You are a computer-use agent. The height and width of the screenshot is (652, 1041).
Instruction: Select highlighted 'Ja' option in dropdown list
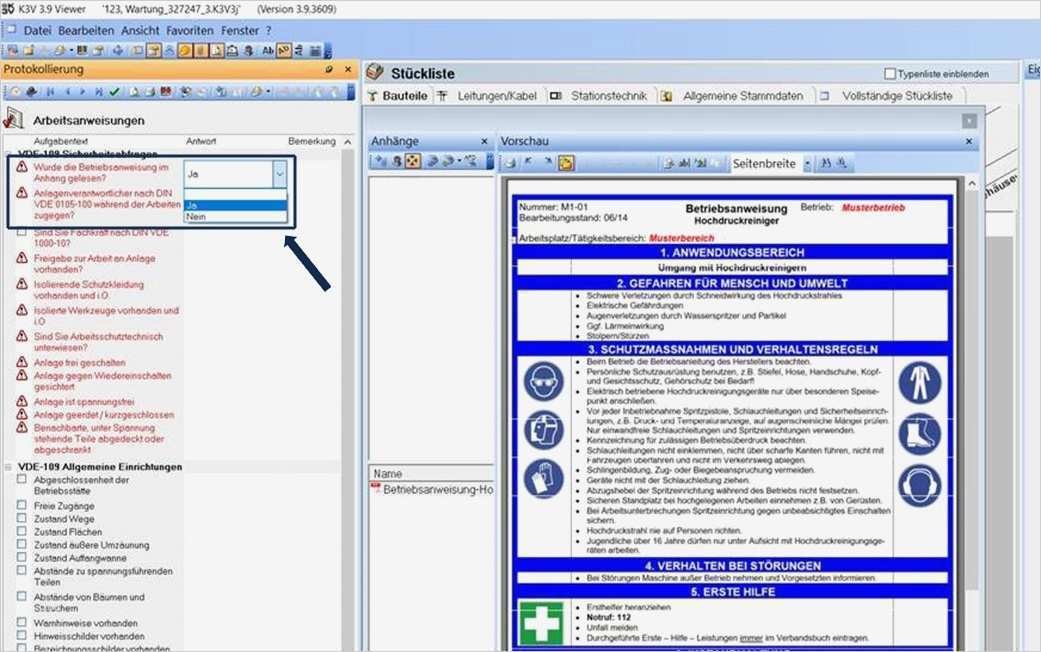click(235, 205)
